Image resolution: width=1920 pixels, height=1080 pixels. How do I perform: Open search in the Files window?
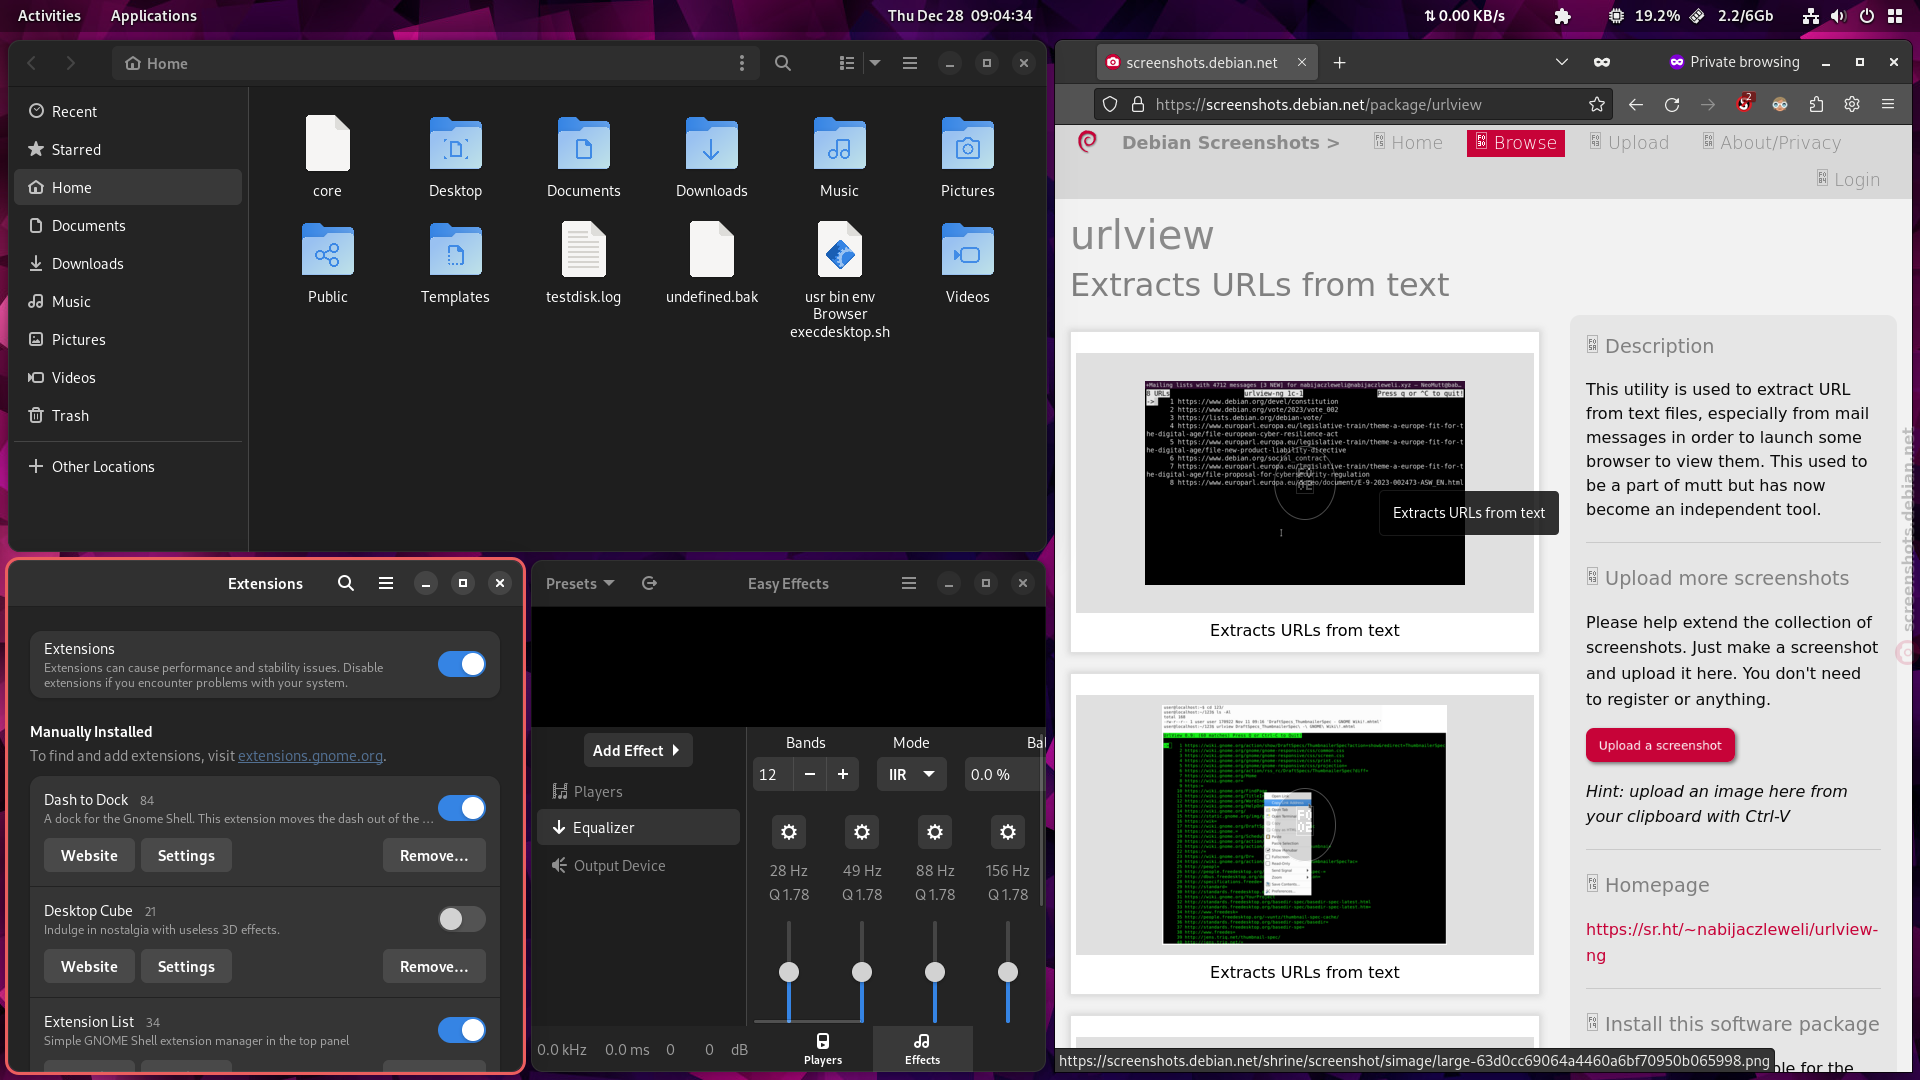point(783,63)
